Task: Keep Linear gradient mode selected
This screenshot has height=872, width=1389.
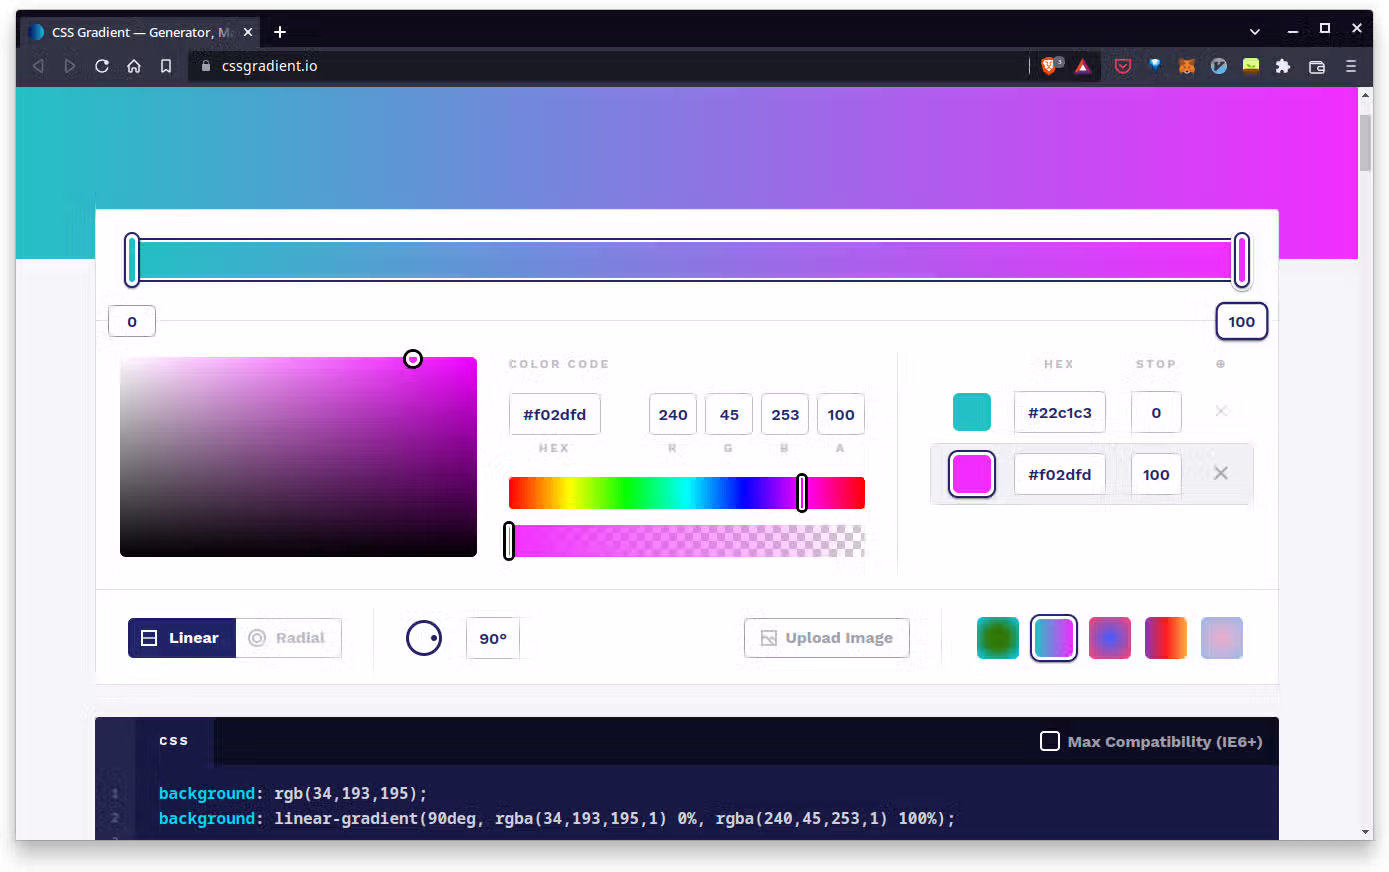Action: pos(181,637)
